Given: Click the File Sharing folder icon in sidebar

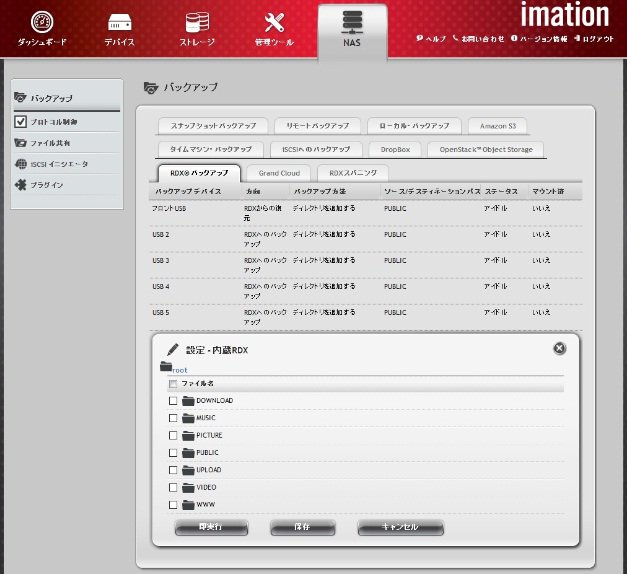Looking at the screenshot, I should 20,142.
